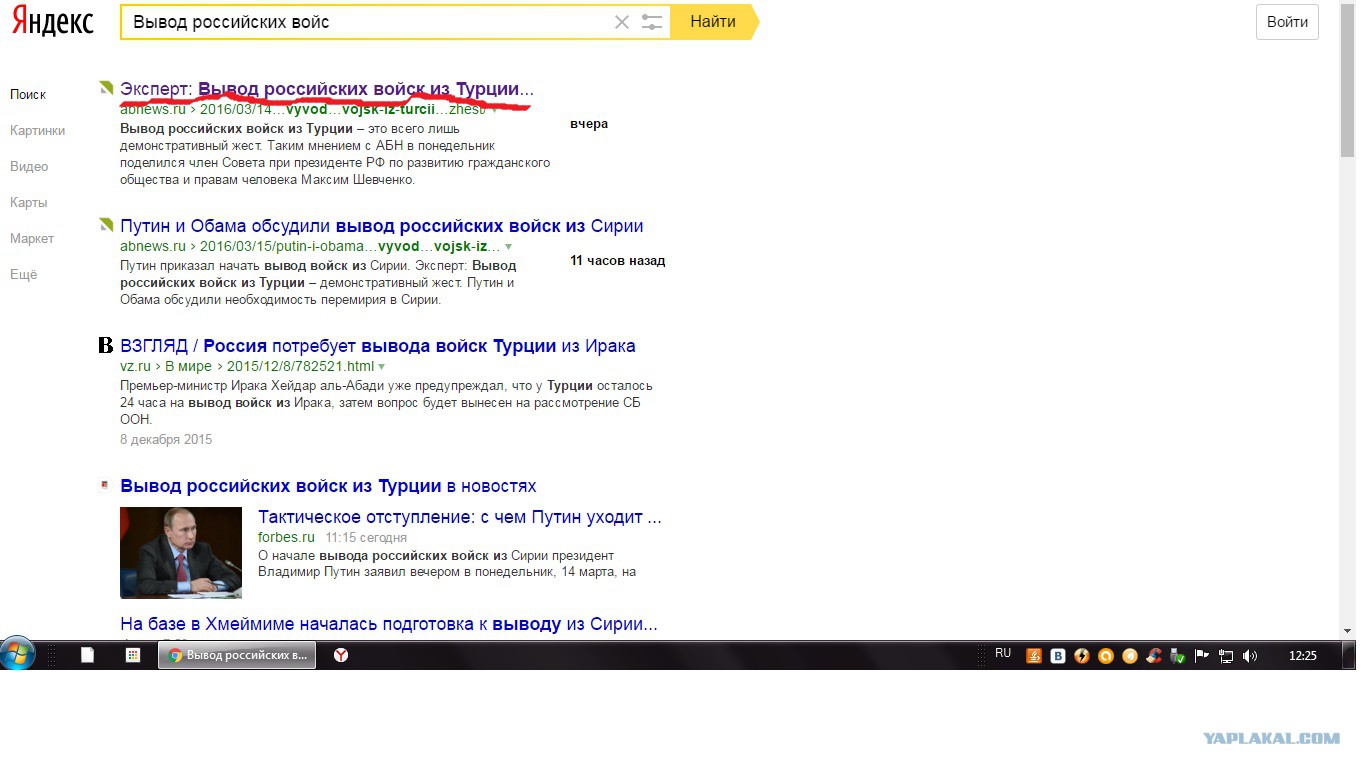
Task: Open Вывод российских войск из Турции в новостях
Action: pos(328,486)
